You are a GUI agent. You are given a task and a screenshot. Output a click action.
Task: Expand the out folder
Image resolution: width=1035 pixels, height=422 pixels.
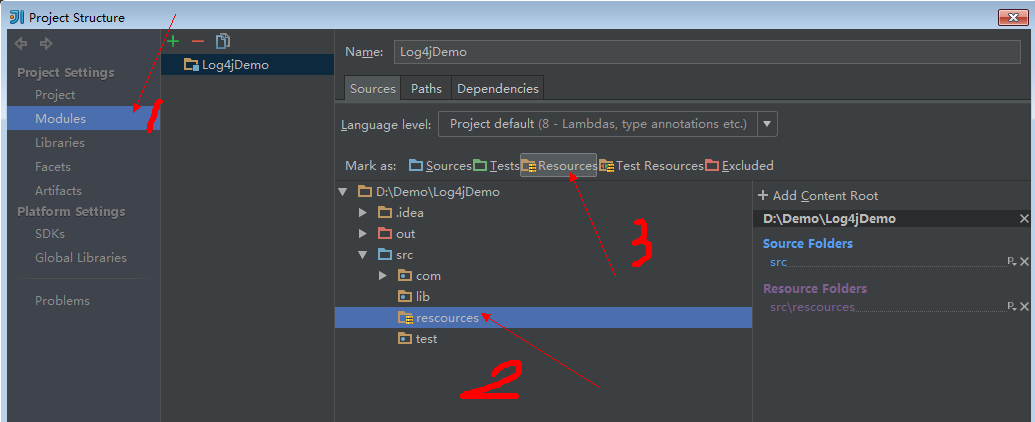(362, 234)
